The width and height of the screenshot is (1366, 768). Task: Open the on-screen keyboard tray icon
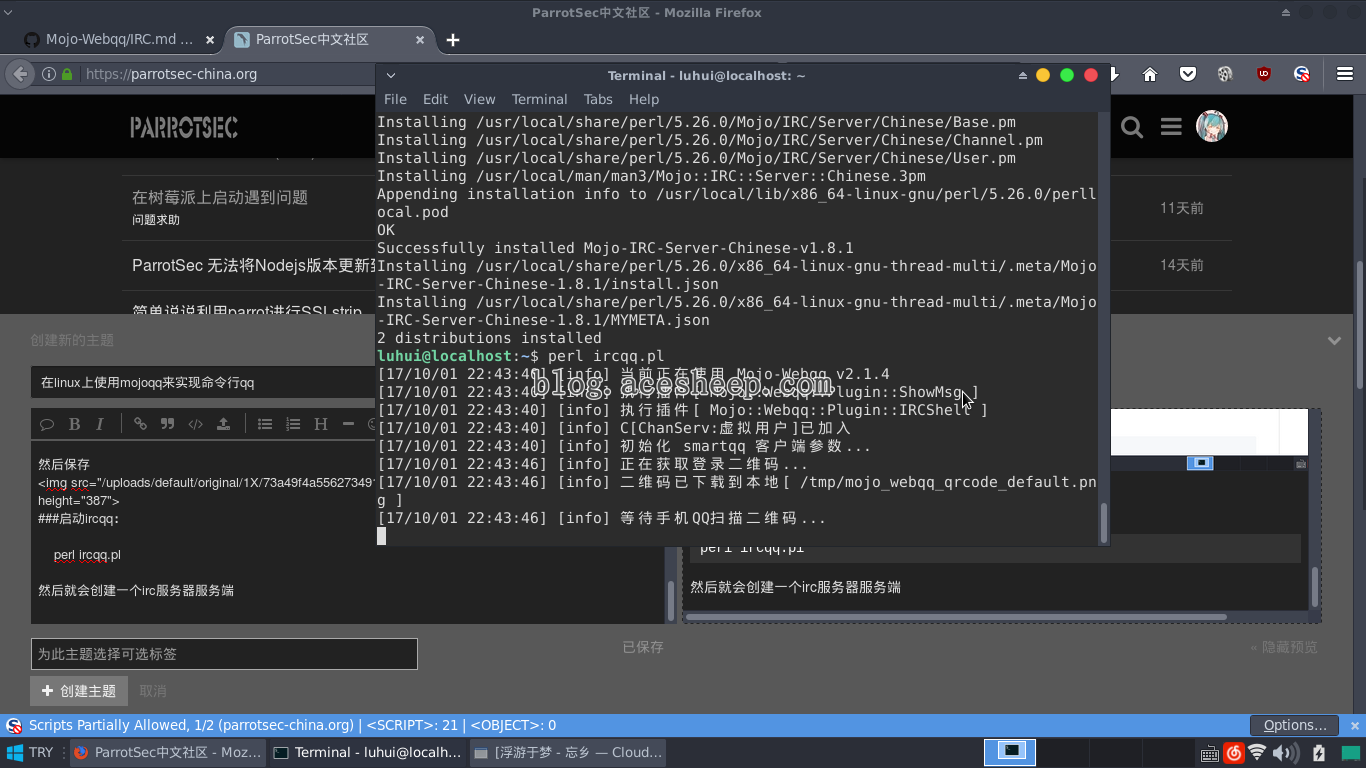click(x=1209, y=753)
